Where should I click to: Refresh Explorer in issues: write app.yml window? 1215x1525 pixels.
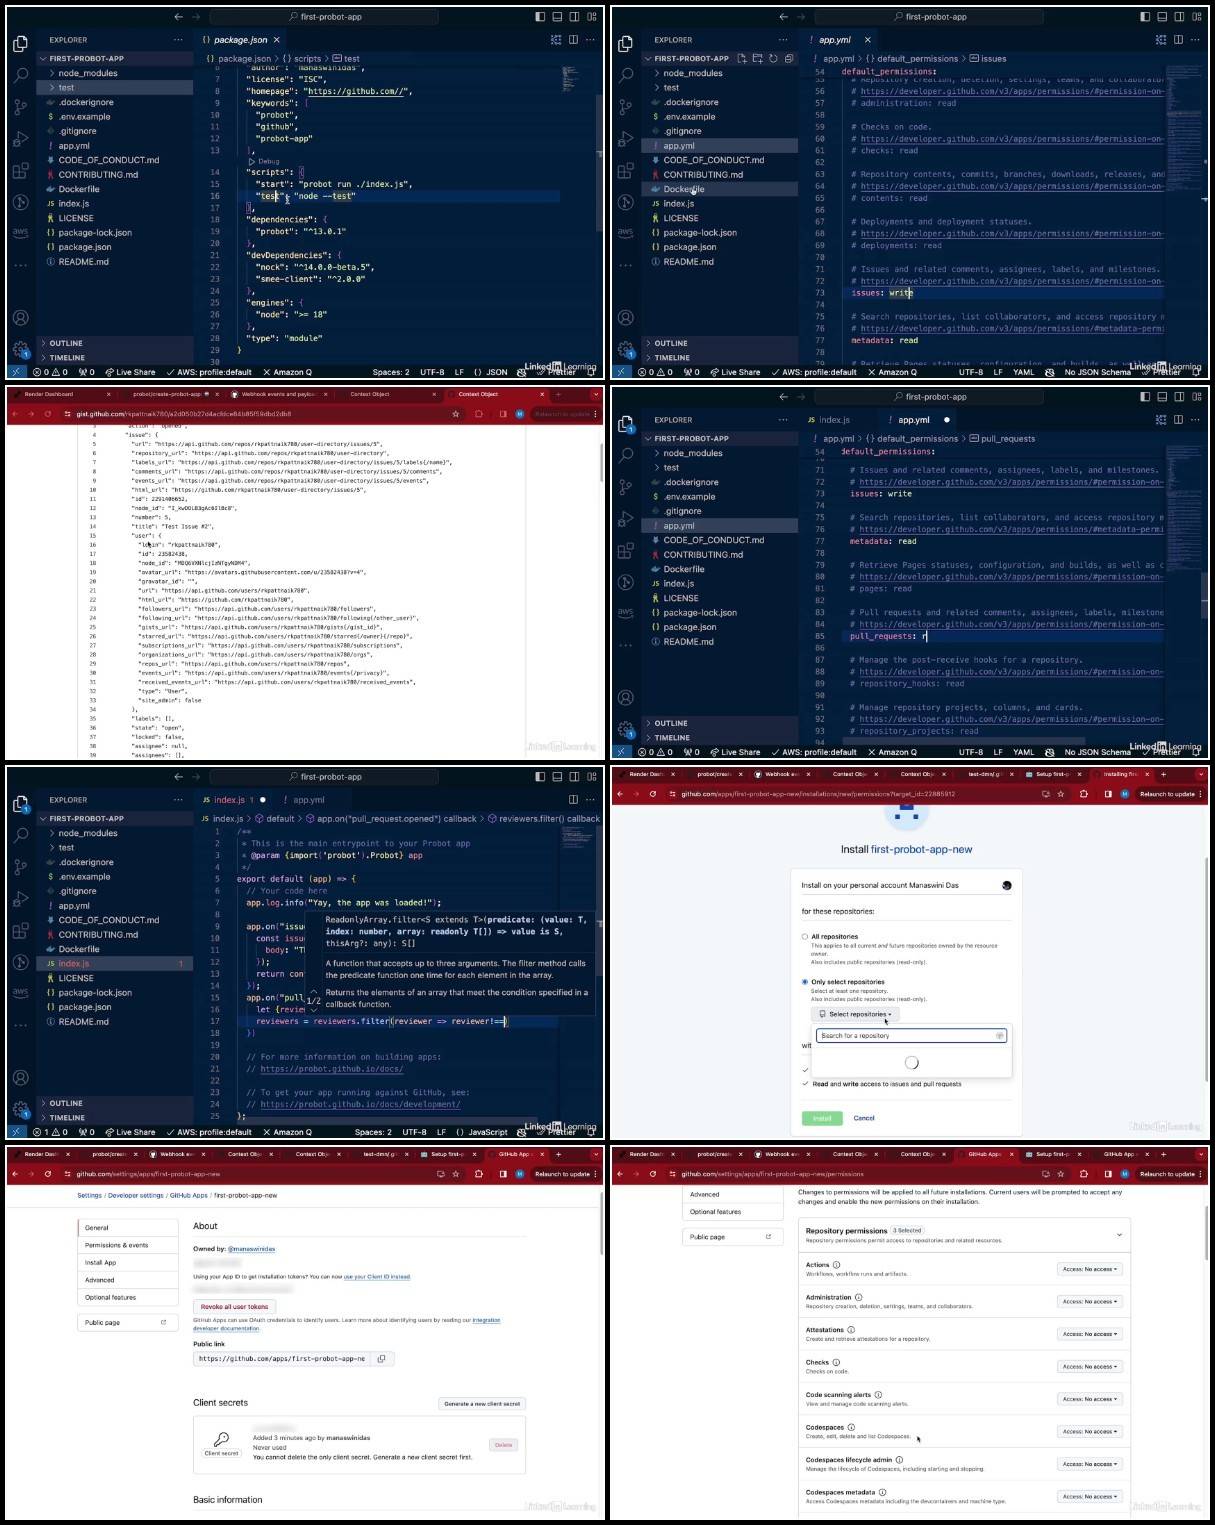pyautogui.click(x=773, y=58)
